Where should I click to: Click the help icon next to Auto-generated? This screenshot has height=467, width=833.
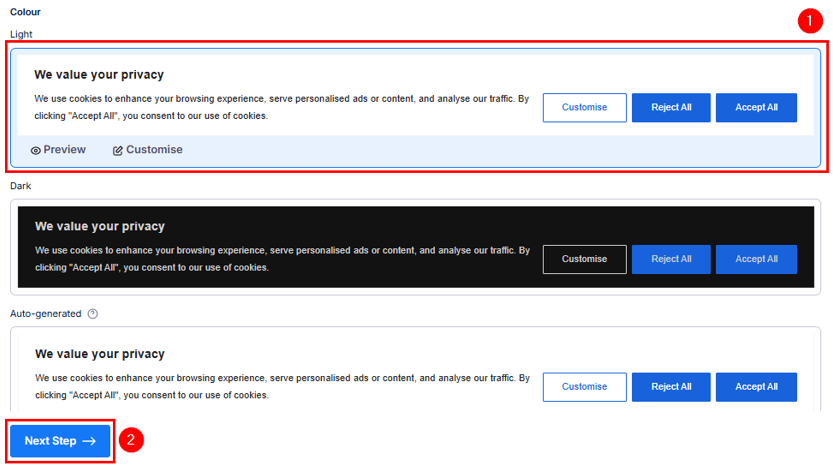[x=93, y=314]
